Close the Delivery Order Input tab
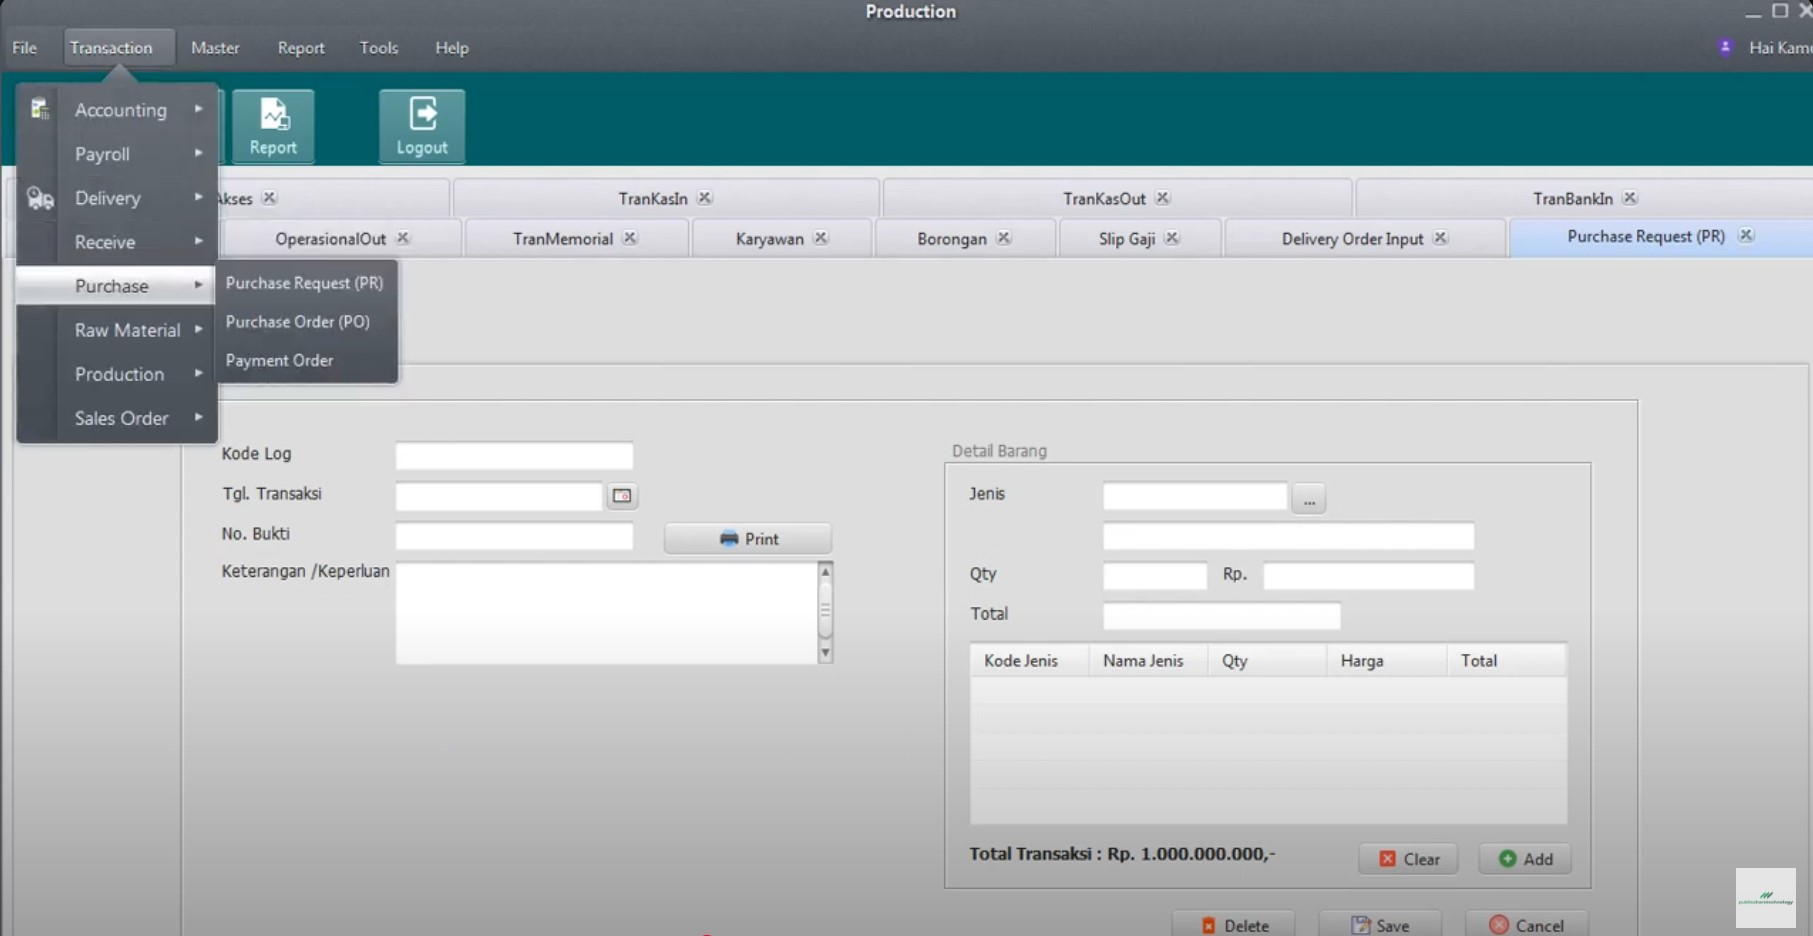This screenshot has height=936, width=1813. pyautogui.click(x=1440, y=238)
